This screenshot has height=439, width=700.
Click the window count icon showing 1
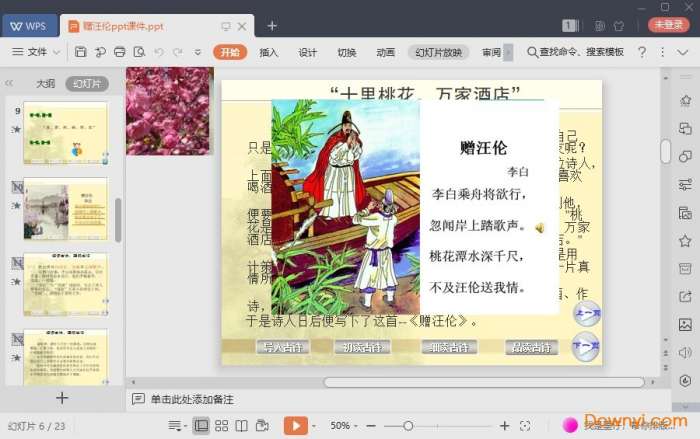pos(570,26)
